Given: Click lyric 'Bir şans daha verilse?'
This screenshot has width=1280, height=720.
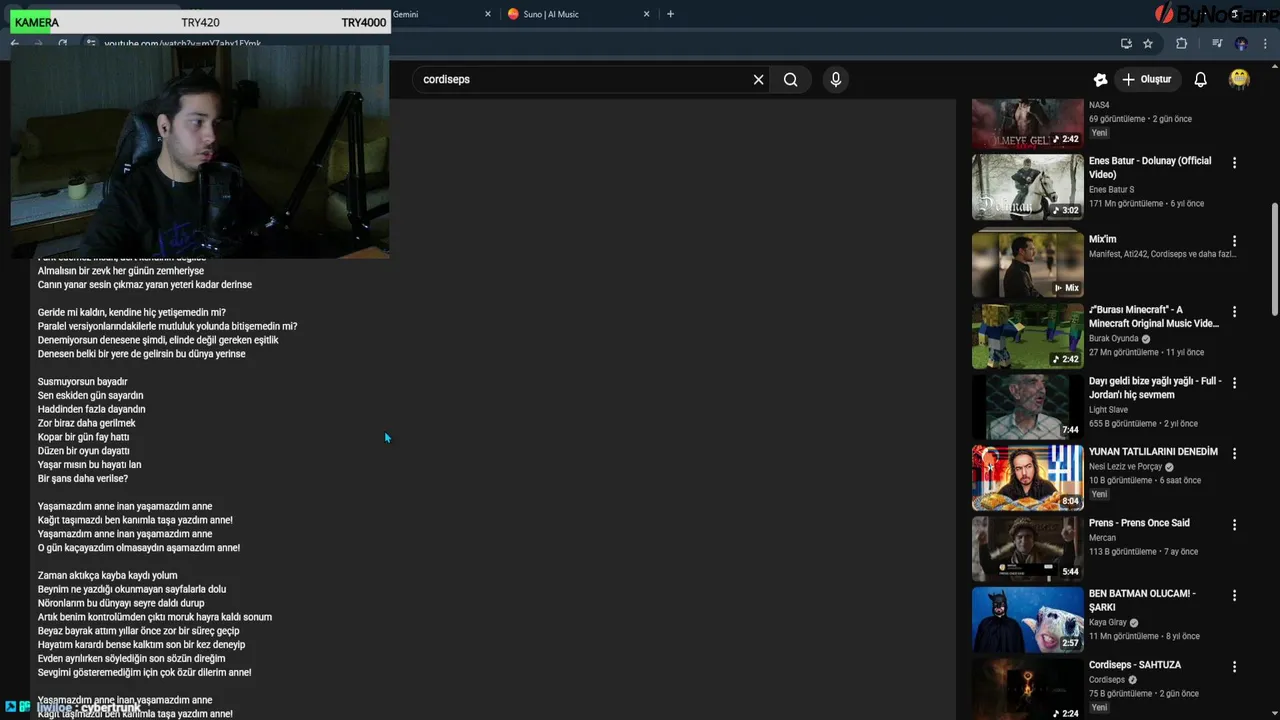Looking at the screenshot, I should (83, 479).
